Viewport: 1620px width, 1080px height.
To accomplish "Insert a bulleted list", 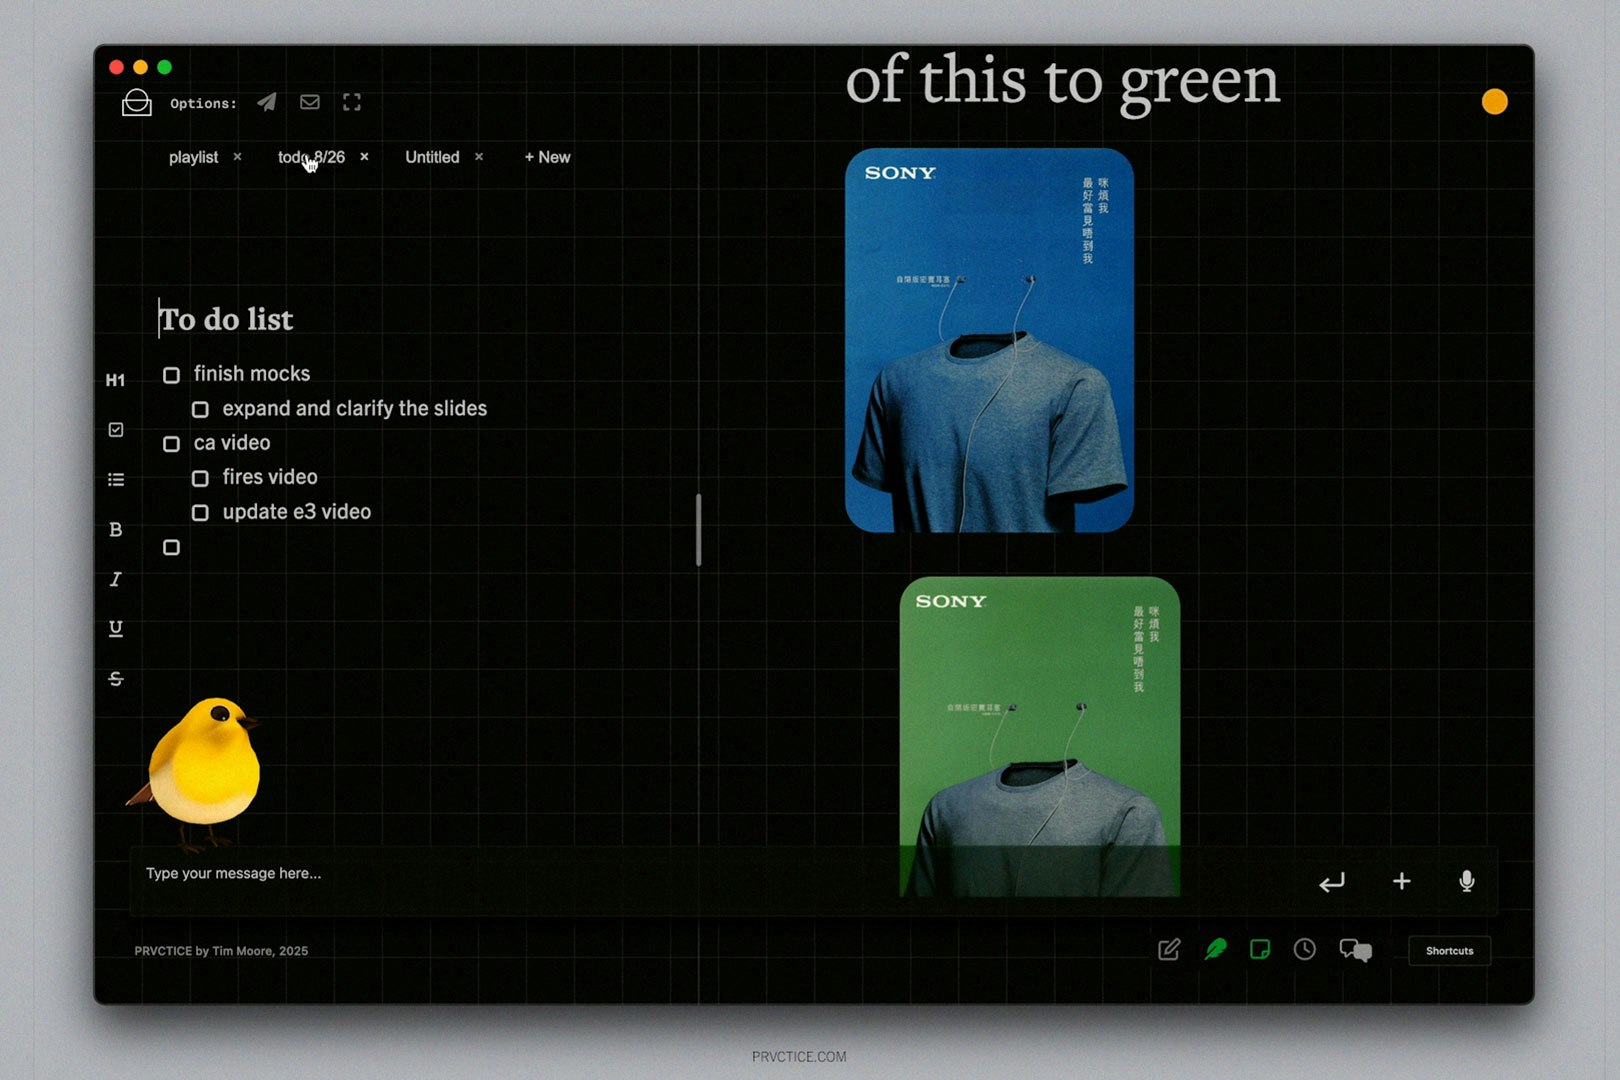I will pyautogui.click(x=116, y=480).
